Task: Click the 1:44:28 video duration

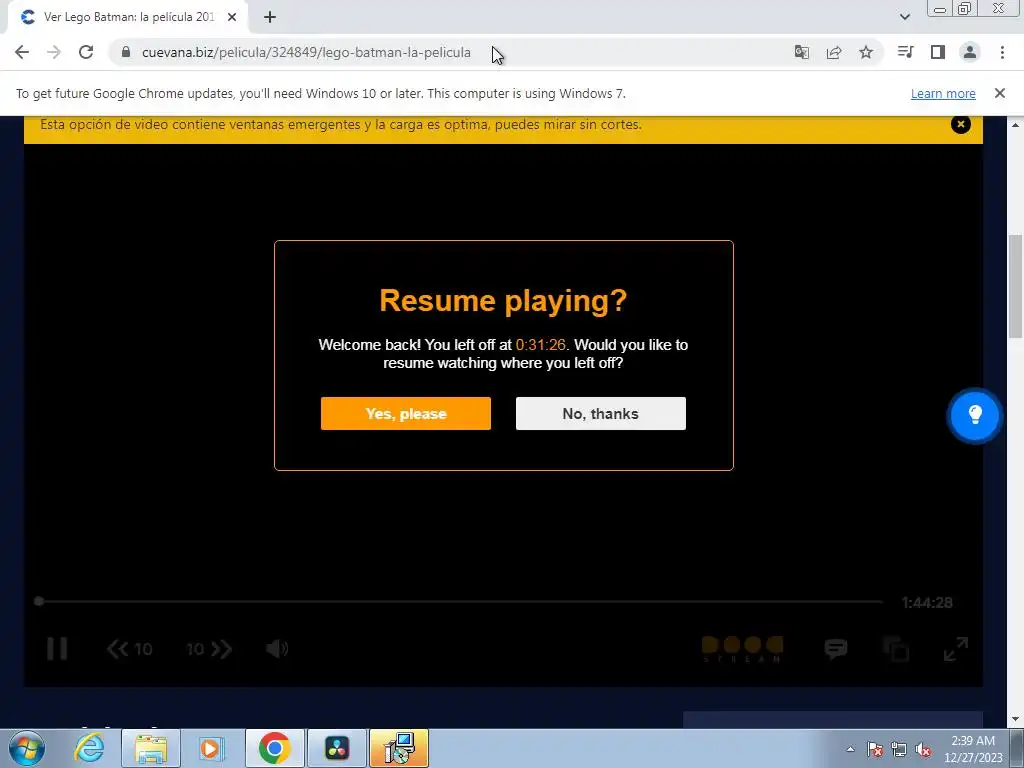Action: pos(927,603)
